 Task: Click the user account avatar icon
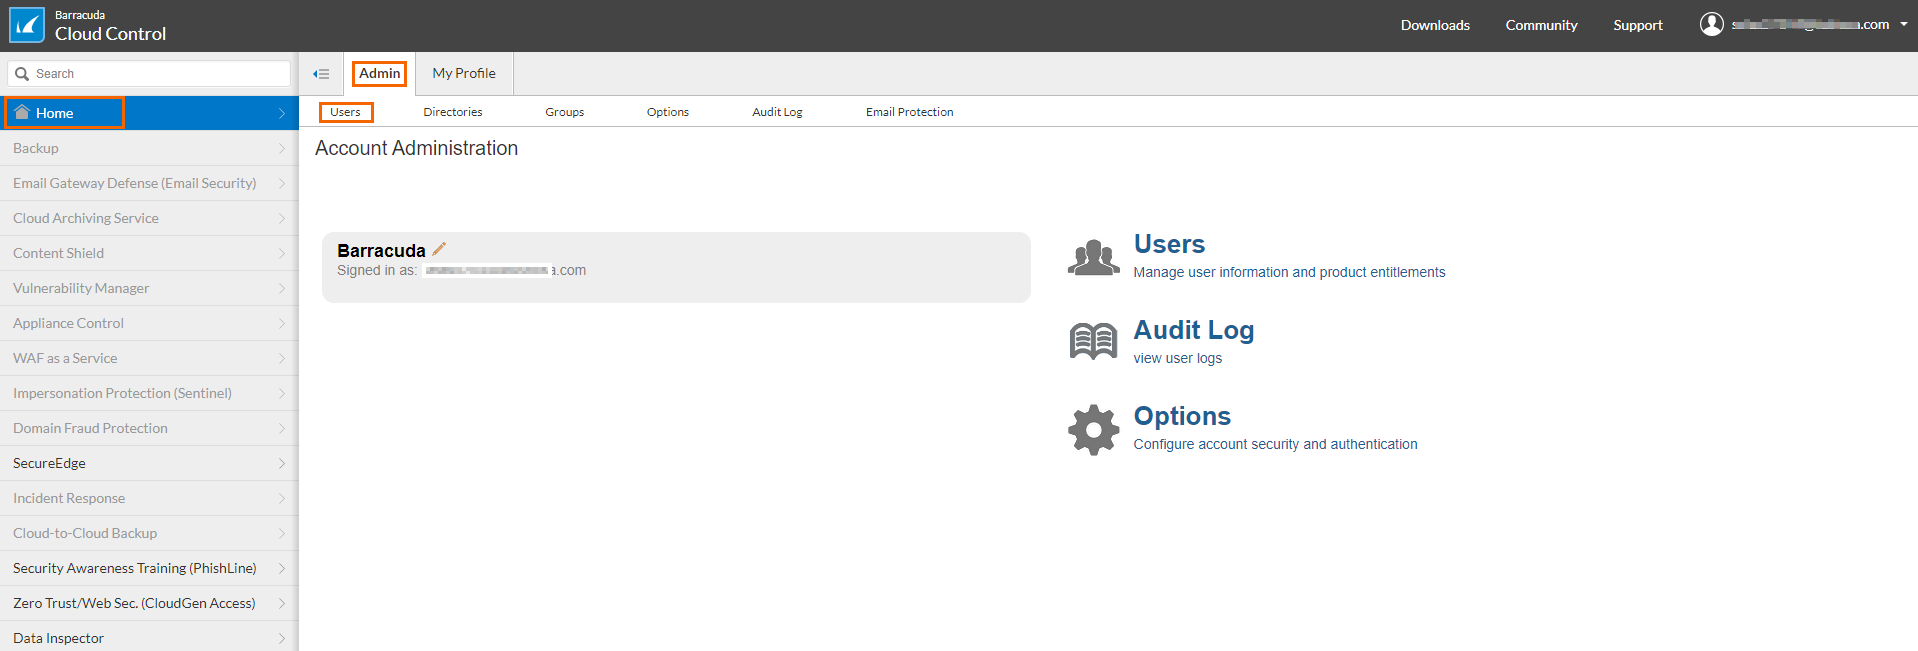(1711, 25)
